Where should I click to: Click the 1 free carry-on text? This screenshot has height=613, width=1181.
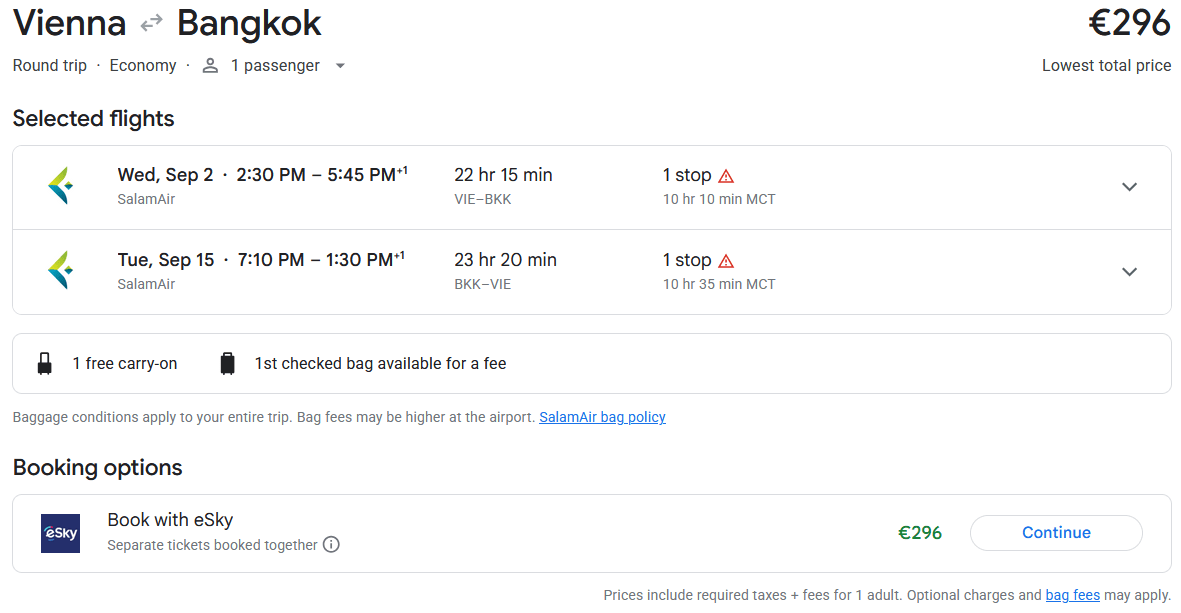(x=125, y=364)
